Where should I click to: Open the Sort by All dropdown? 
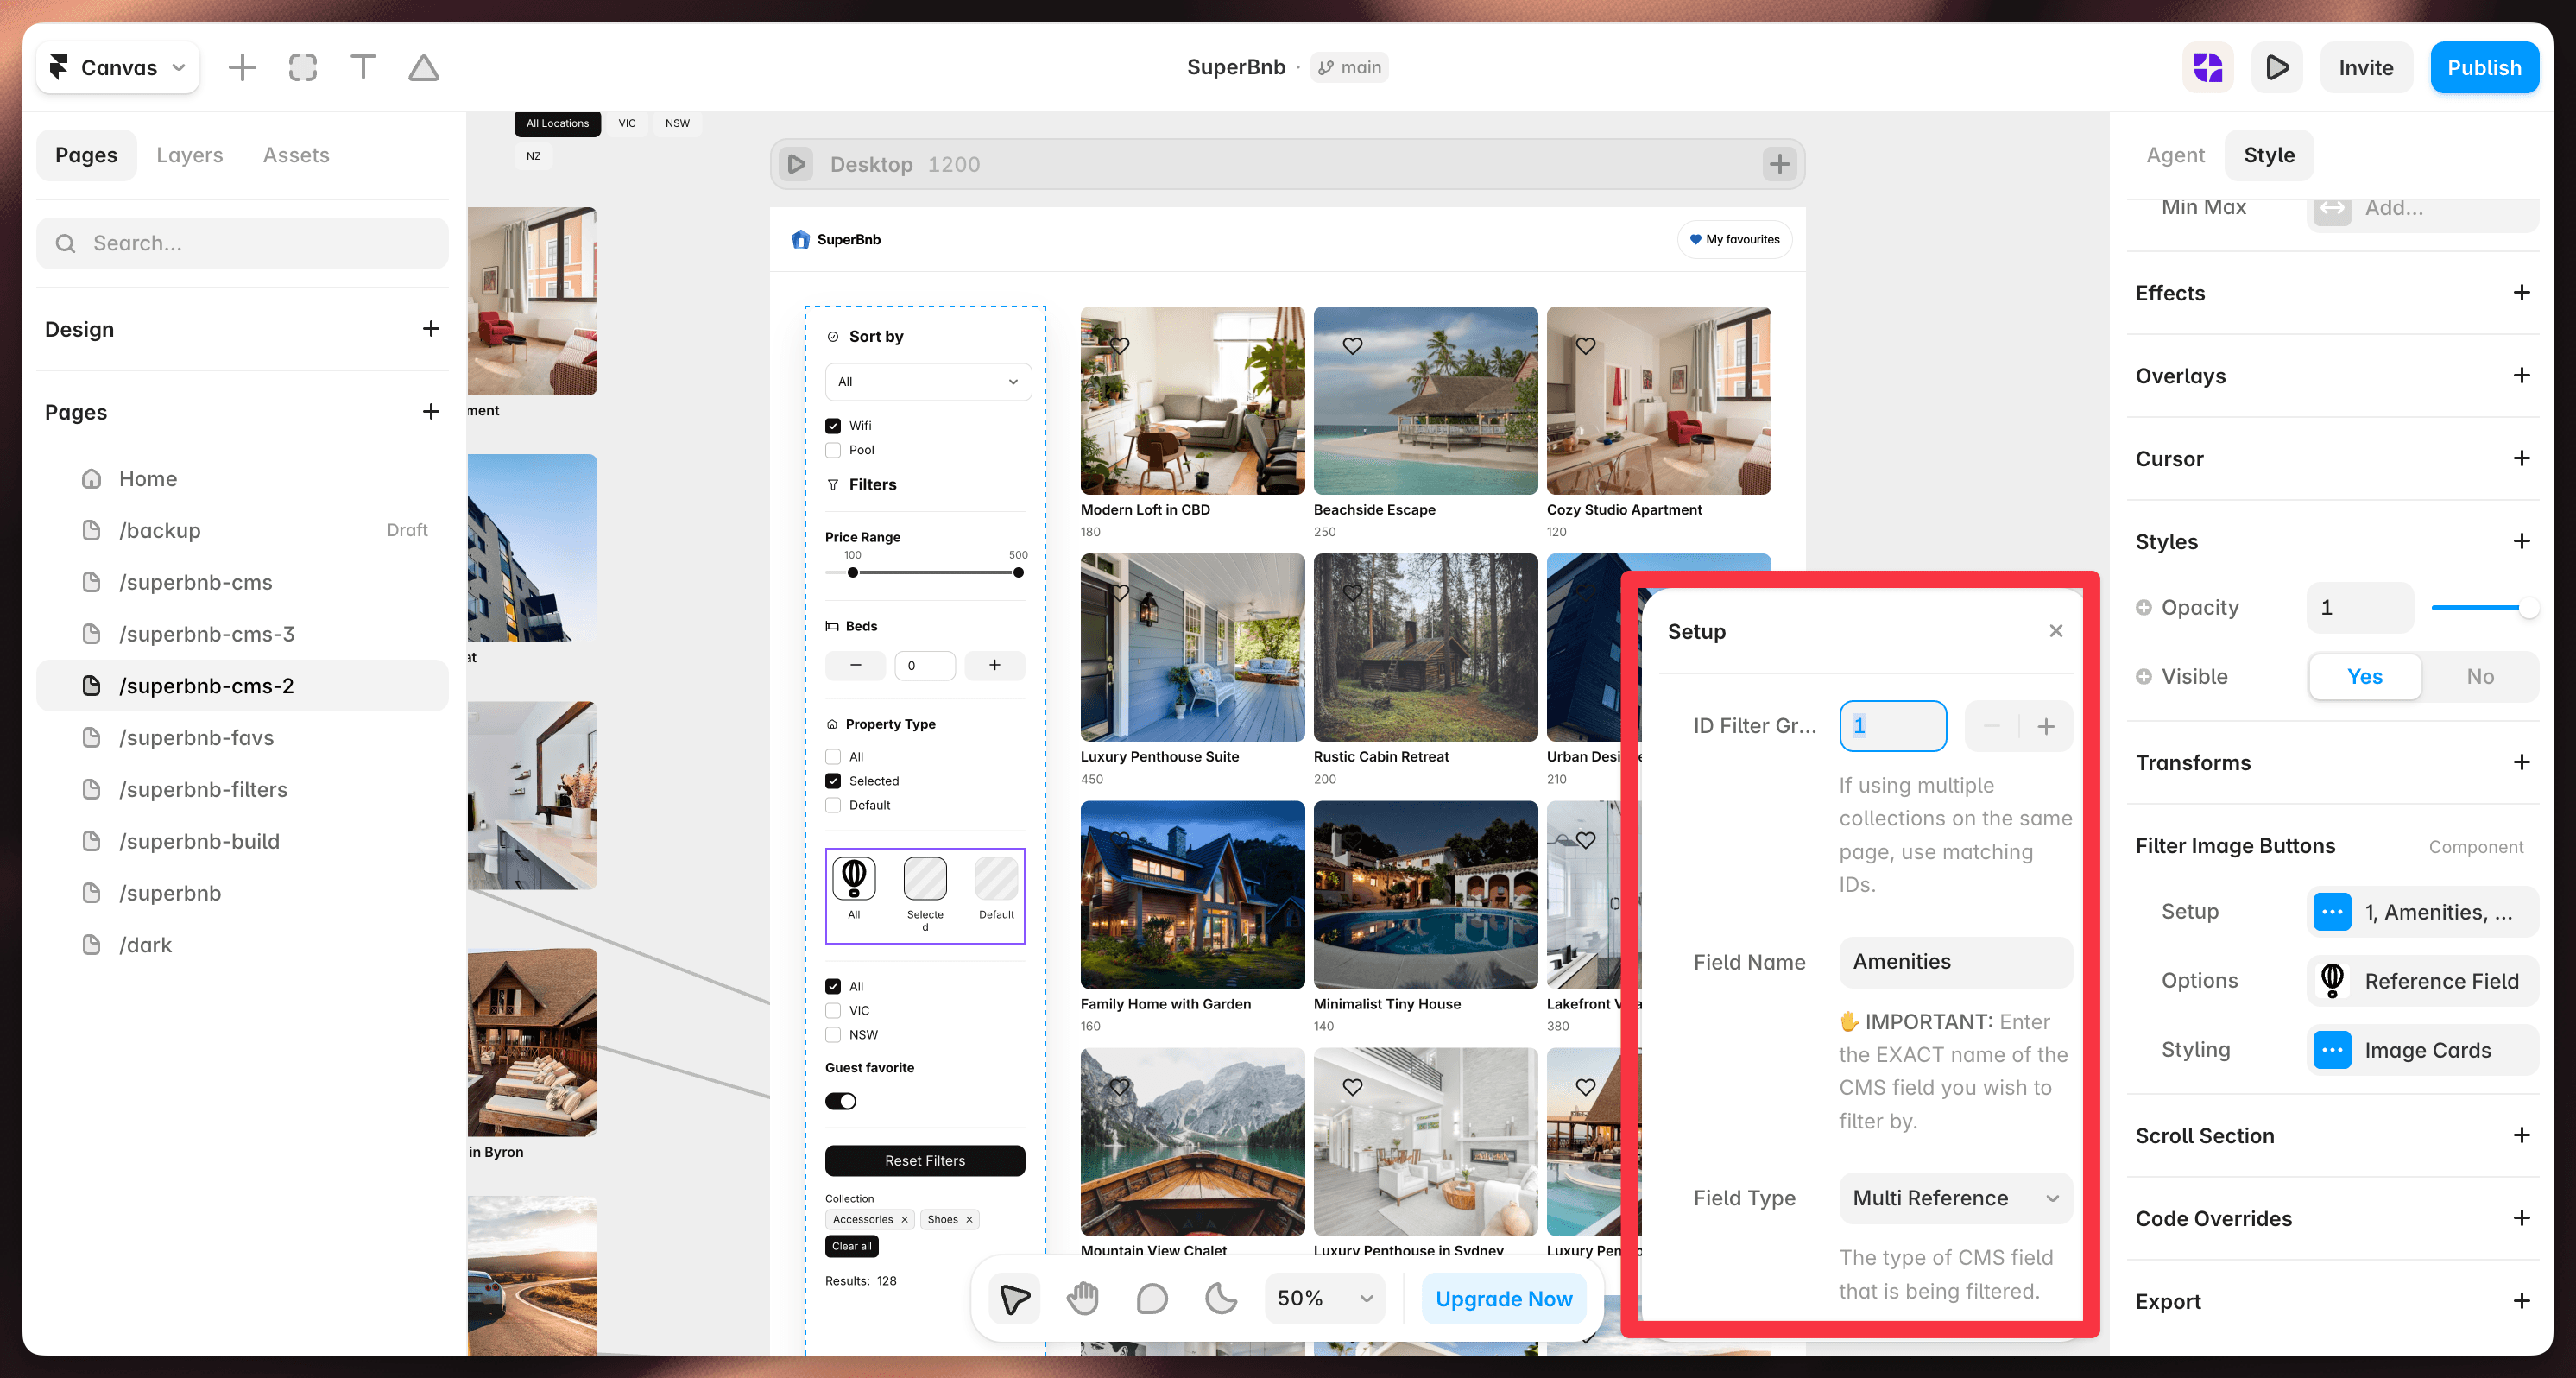point(928,382)
